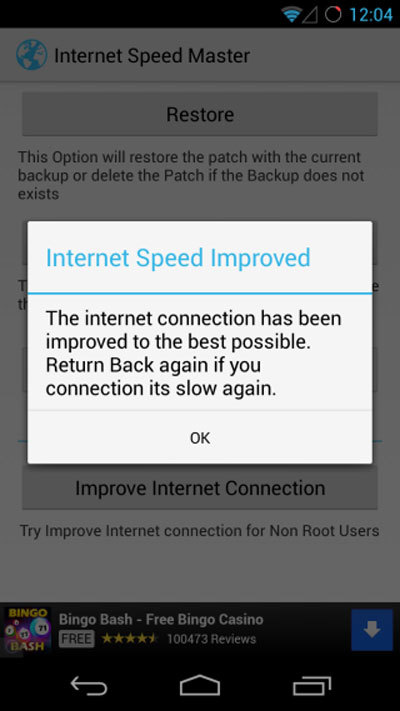Open the recent apps navigation icon
The height and width of the screenshot is (711, 400).
(312, 685)
